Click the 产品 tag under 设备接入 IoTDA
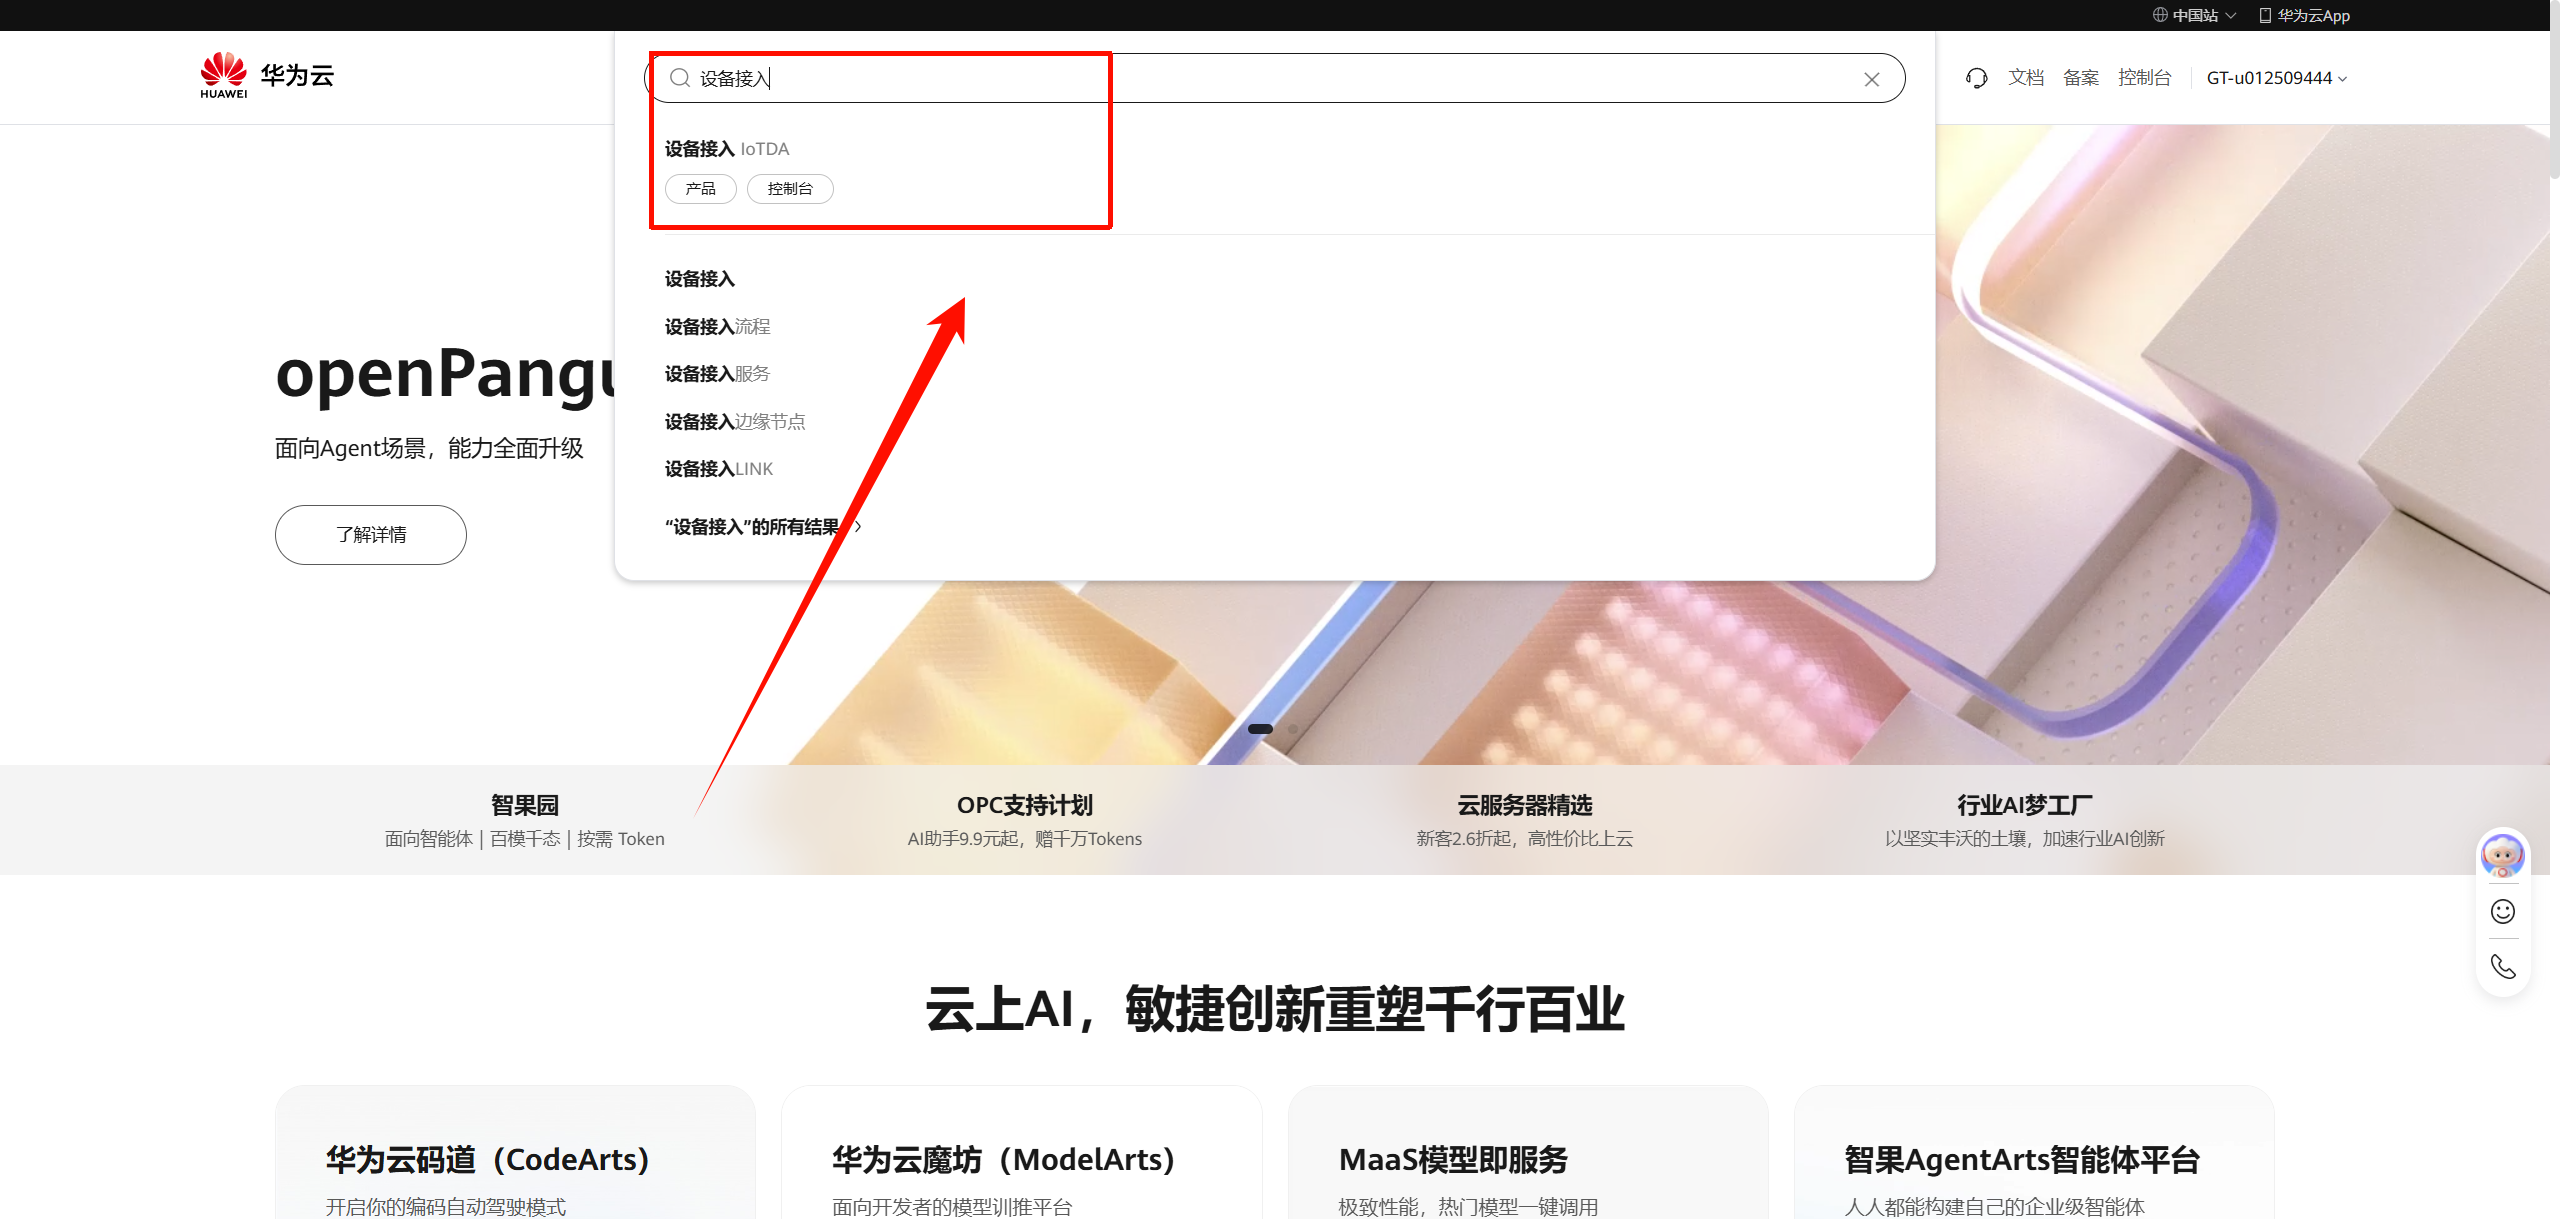Viewport: 2560px width, 1219px height. coord(701,189)
